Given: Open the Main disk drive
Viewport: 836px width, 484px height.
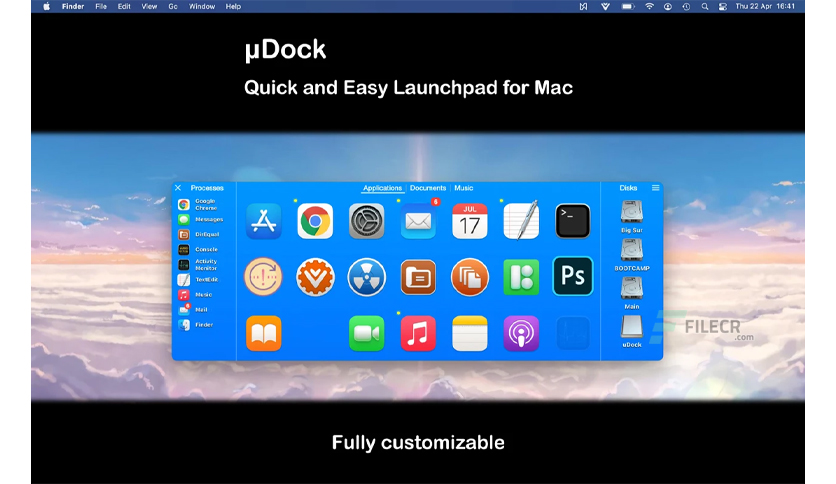Looking at the screenshot, I should [632, 293].
